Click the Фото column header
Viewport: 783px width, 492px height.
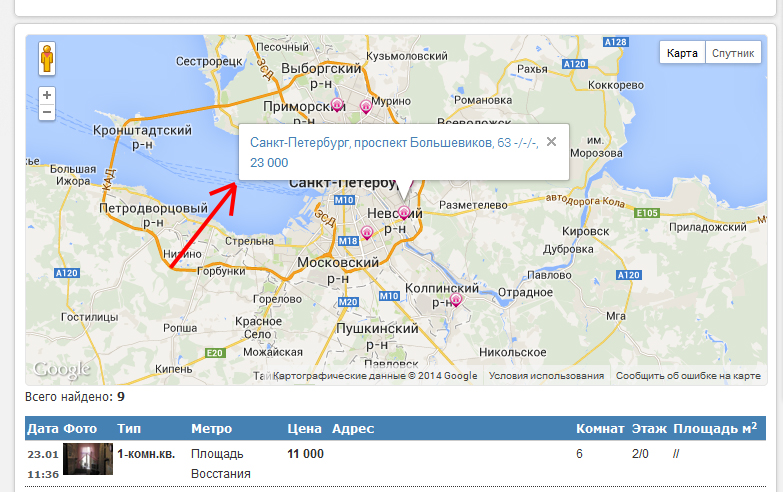pyautogui.click(x=80, y=429)
